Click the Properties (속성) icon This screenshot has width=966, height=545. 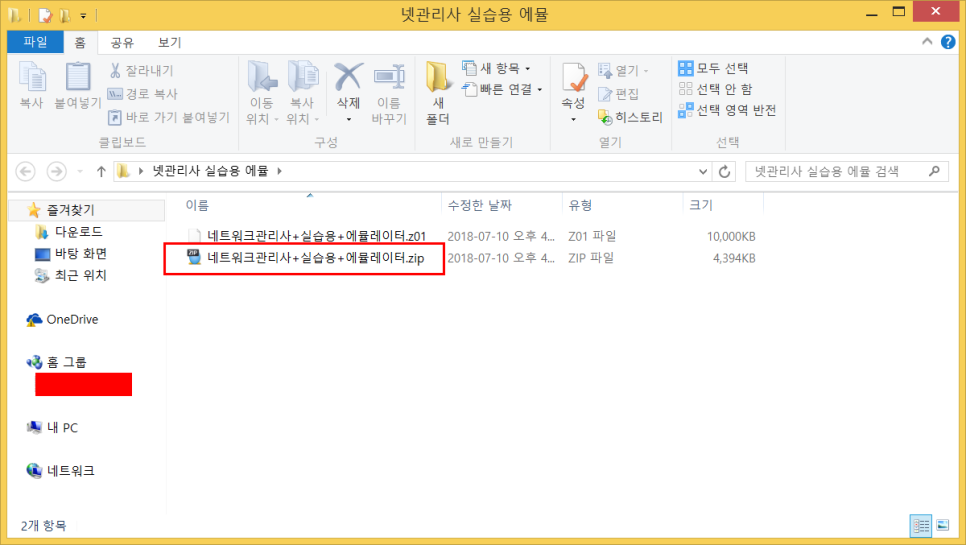[x=574, y=79]
